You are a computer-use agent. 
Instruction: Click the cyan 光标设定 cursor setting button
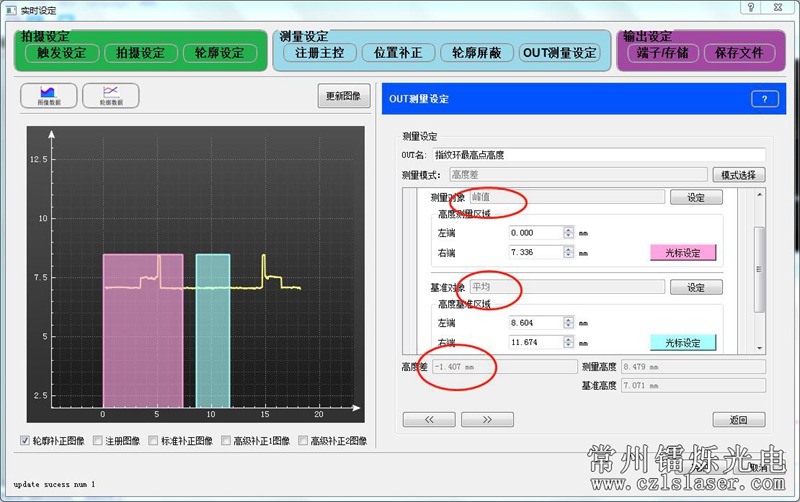(x=683, y=342)
